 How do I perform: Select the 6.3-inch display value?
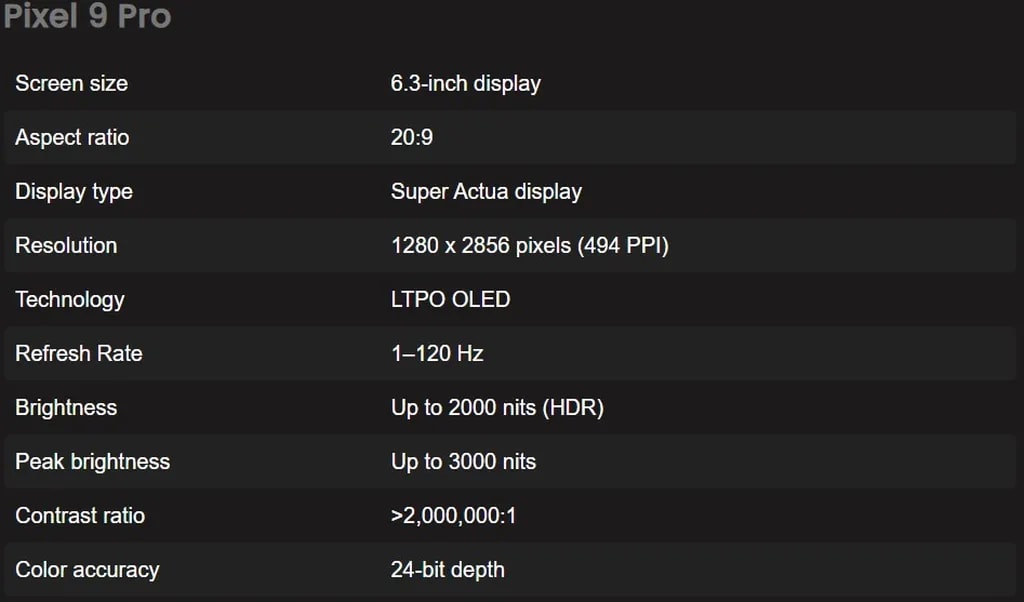point(465,84)
